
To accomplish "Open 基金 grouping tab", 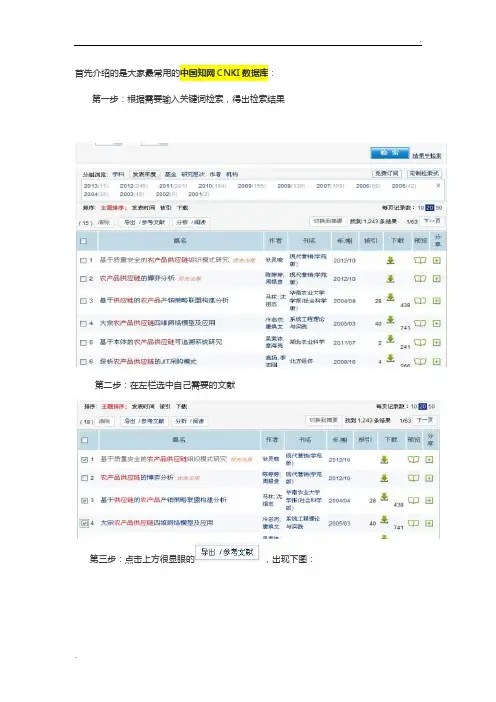I will (x=171, y=174).
